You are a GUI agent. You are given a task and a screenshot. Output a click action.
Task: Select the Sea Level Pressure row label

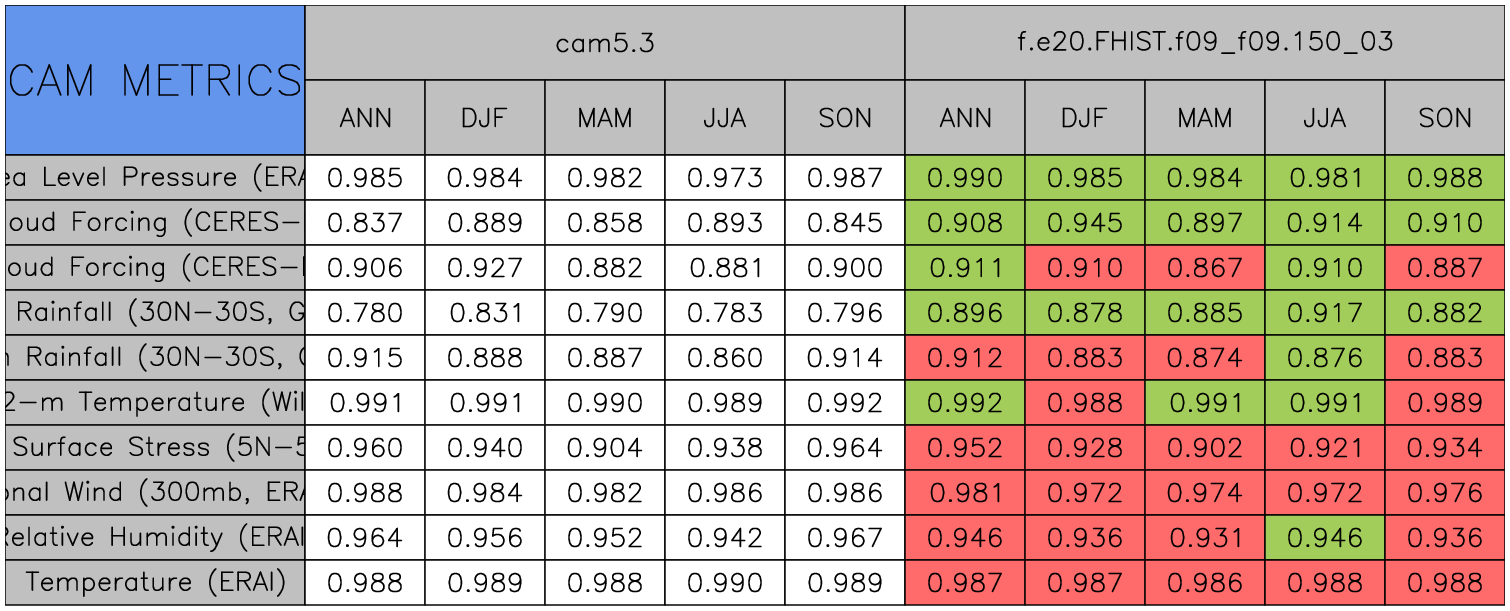pyautogui.click(x=155, y=178)
